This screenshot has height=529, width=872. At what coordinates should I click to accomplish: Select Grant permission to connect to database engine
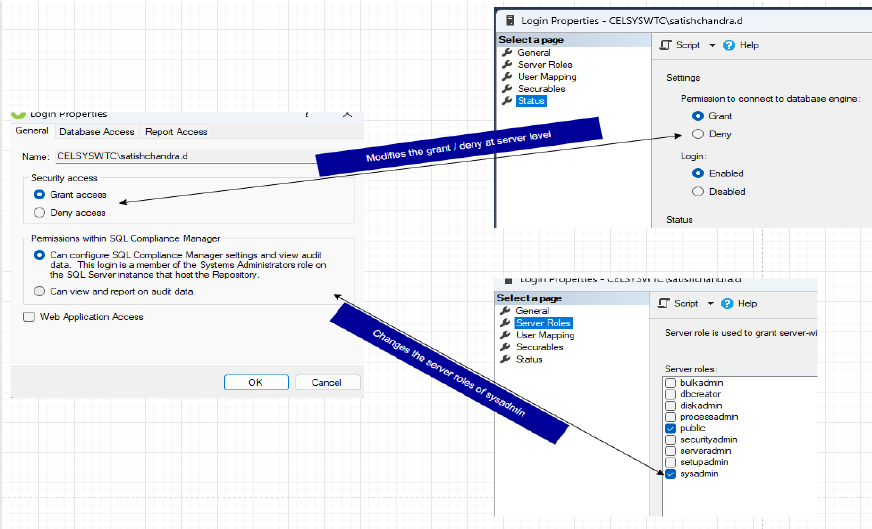(x=698, y=116)
